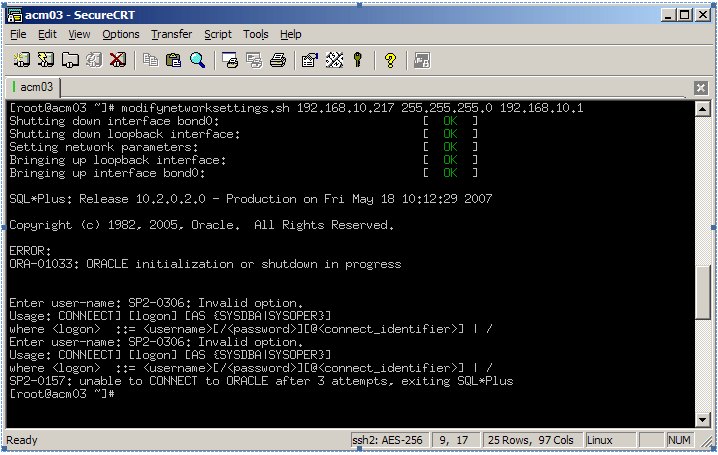The image size is (718, 455).
Task: Click 'Bringing up loopback interface:' line
Action: pyautogui.click(x=118, y=160)
